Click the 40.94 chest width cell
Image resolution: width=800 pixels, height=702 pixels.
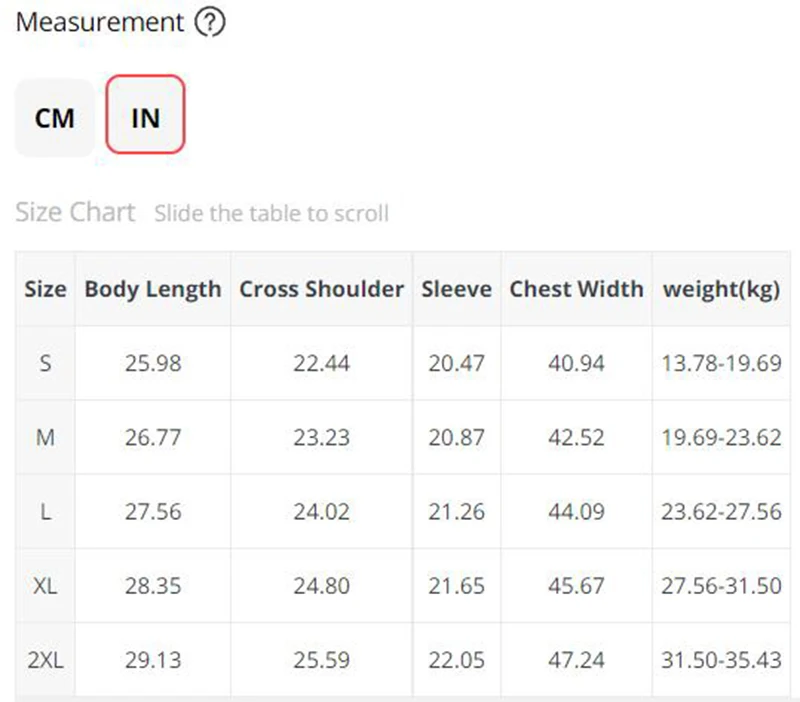[x=577, y=363]
